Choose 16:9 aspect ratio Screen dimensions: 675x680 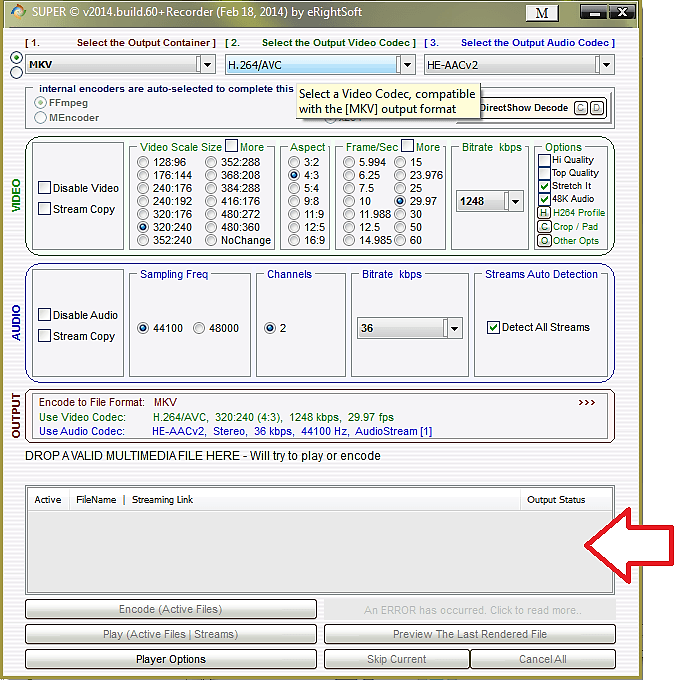294,240
